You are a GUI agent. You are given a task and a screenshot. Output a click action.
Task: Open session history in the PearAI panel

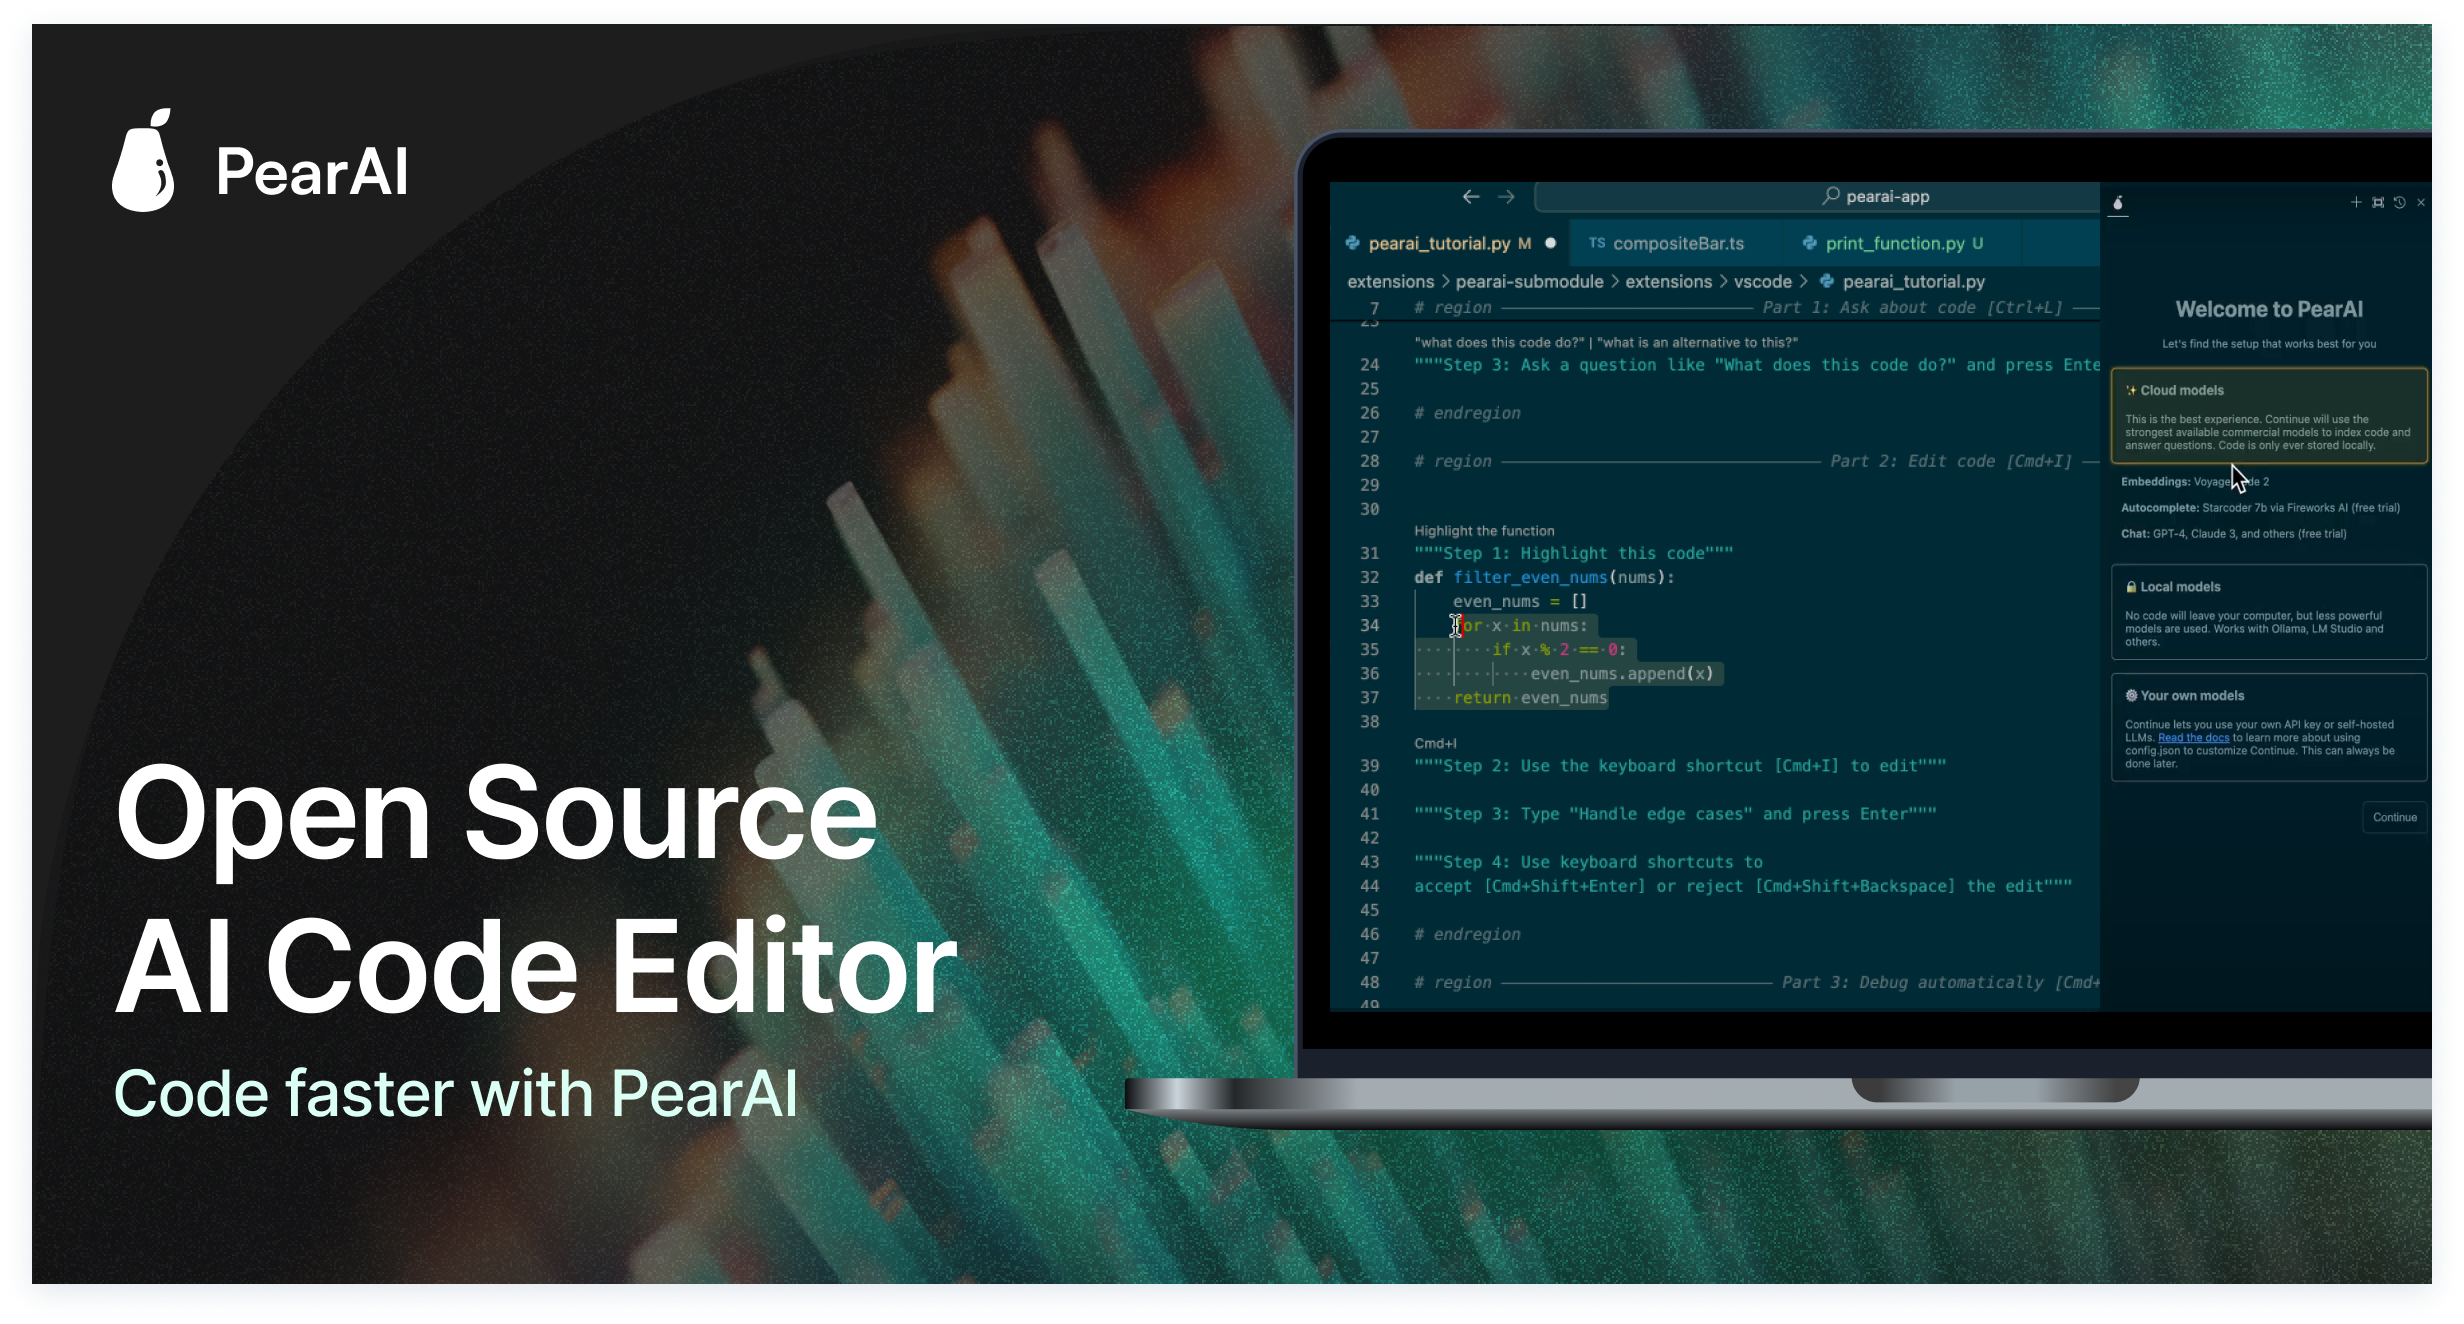point(2400,202)
